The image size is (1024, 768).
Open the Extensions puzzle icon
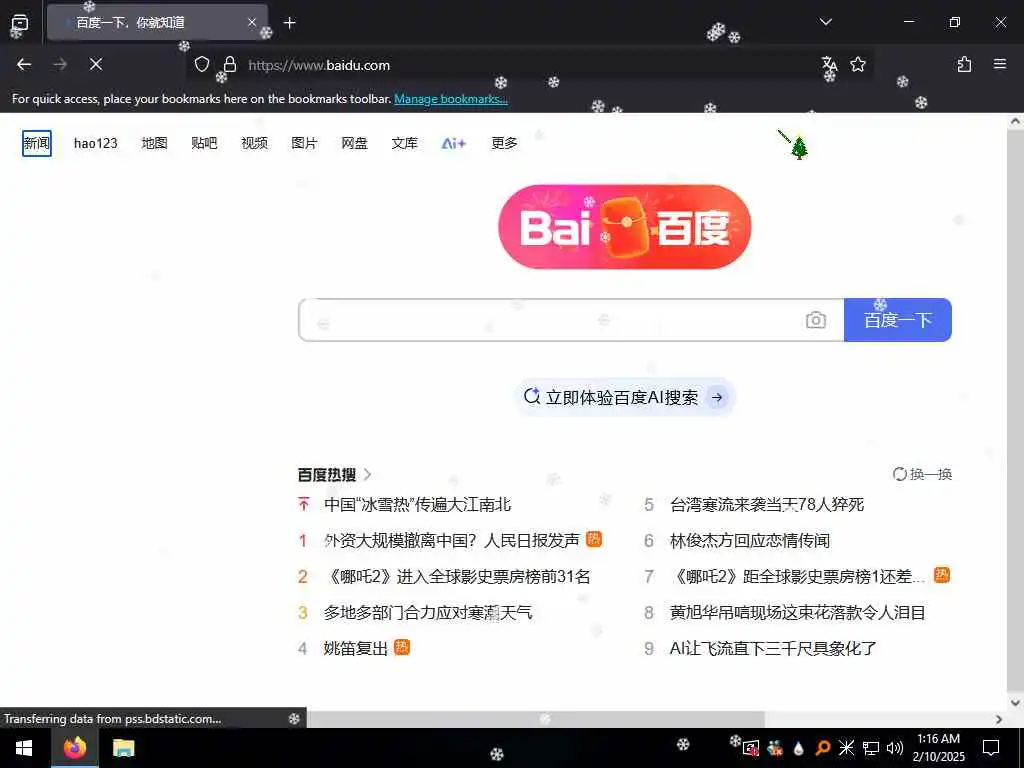[964, 64]
